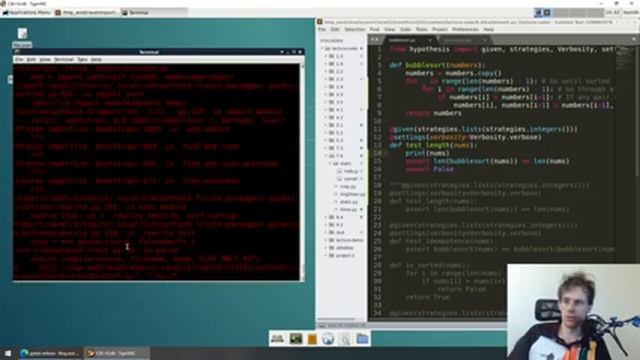Select the TigerVNC taskbar item

click(x=116, y=353)
